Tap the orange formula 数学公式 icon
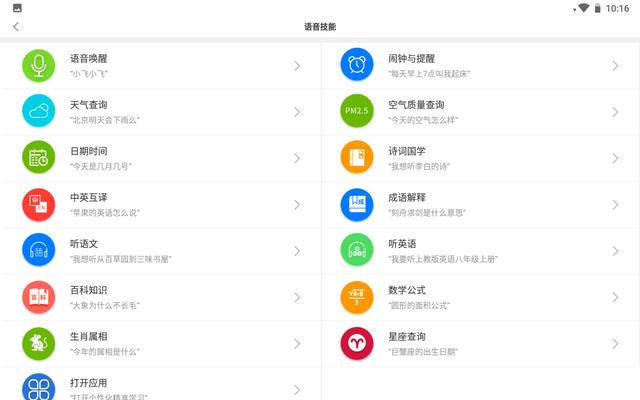 [x=357, y=297]
